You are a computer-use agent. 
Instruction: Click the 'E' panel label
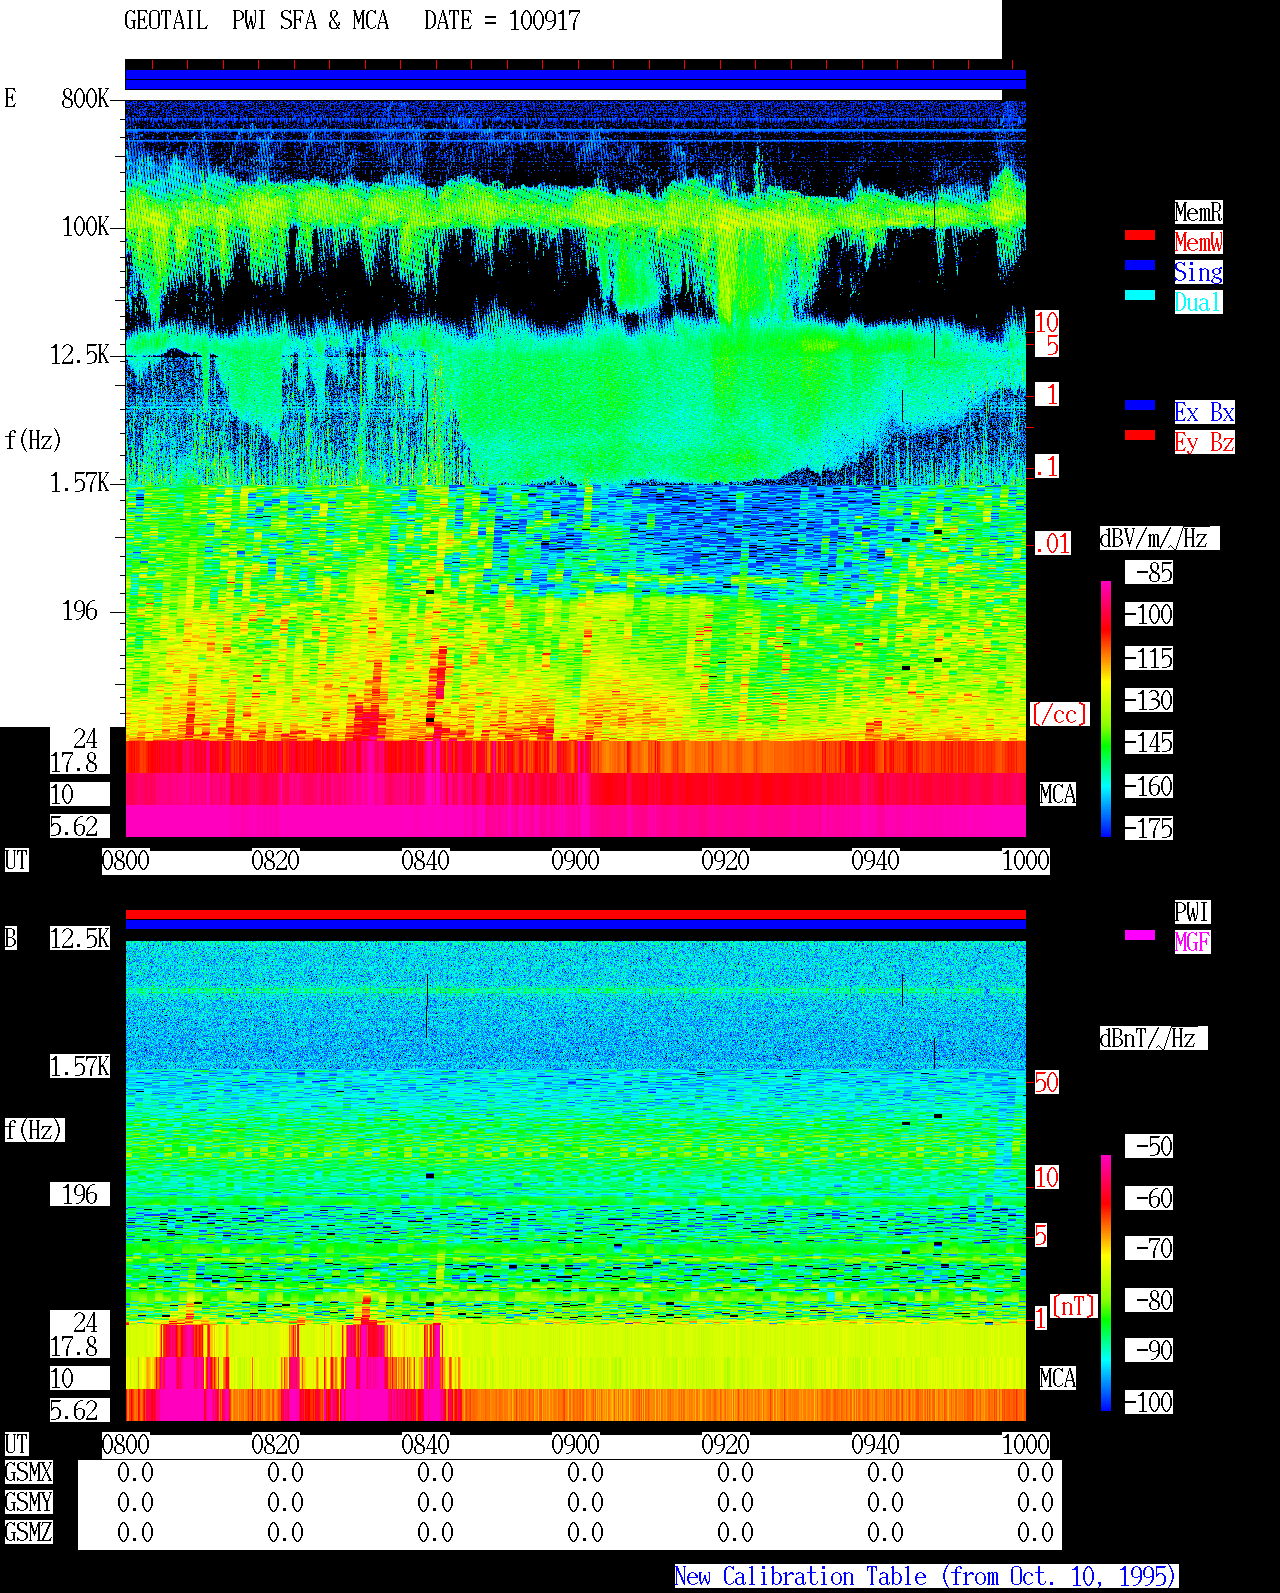pos(10,98)
